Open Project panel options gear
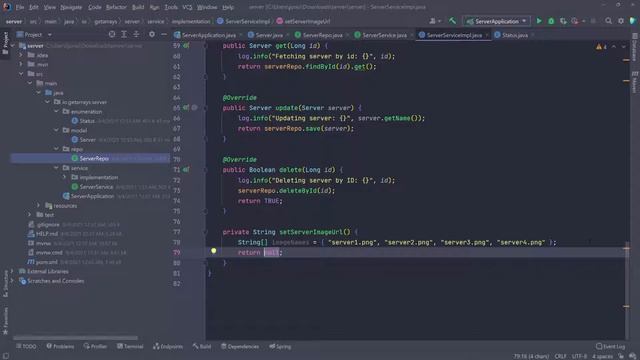The width and height of the screenshot is (640, 360). (x=152, y=35)
